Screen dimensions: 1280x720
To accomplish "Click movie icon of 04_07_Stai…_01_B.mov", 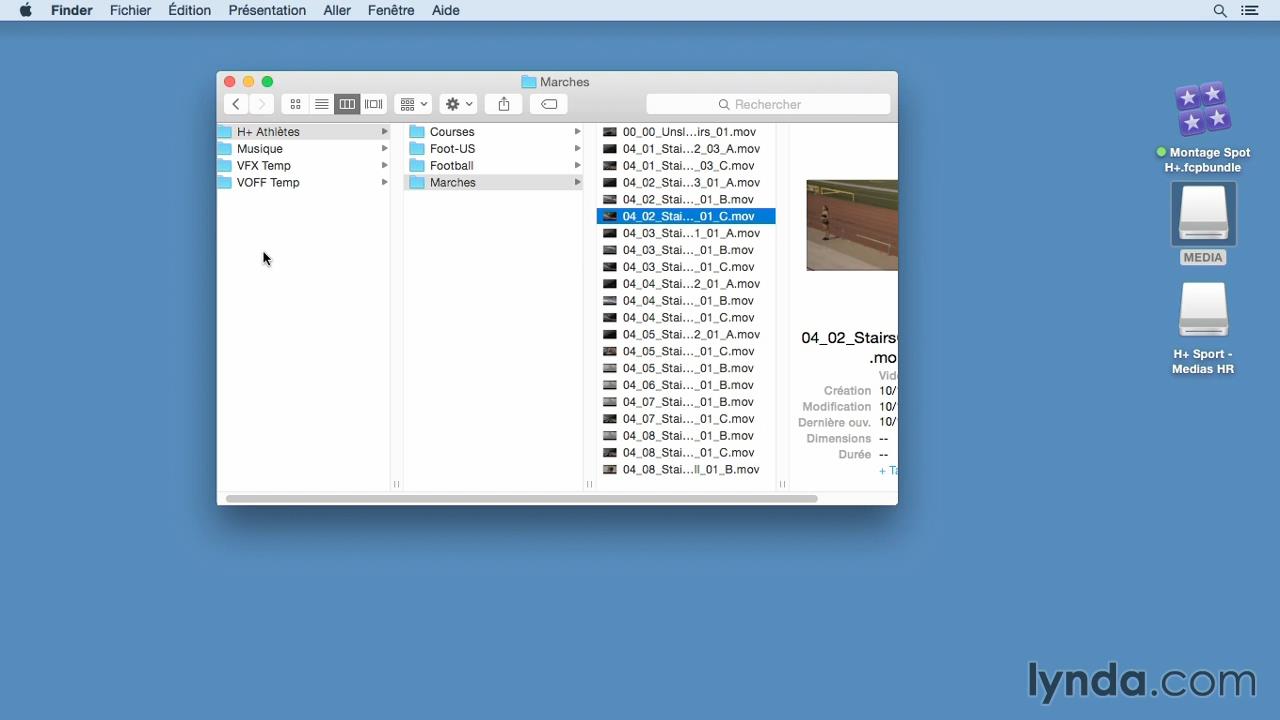I will tap(610, 402).
